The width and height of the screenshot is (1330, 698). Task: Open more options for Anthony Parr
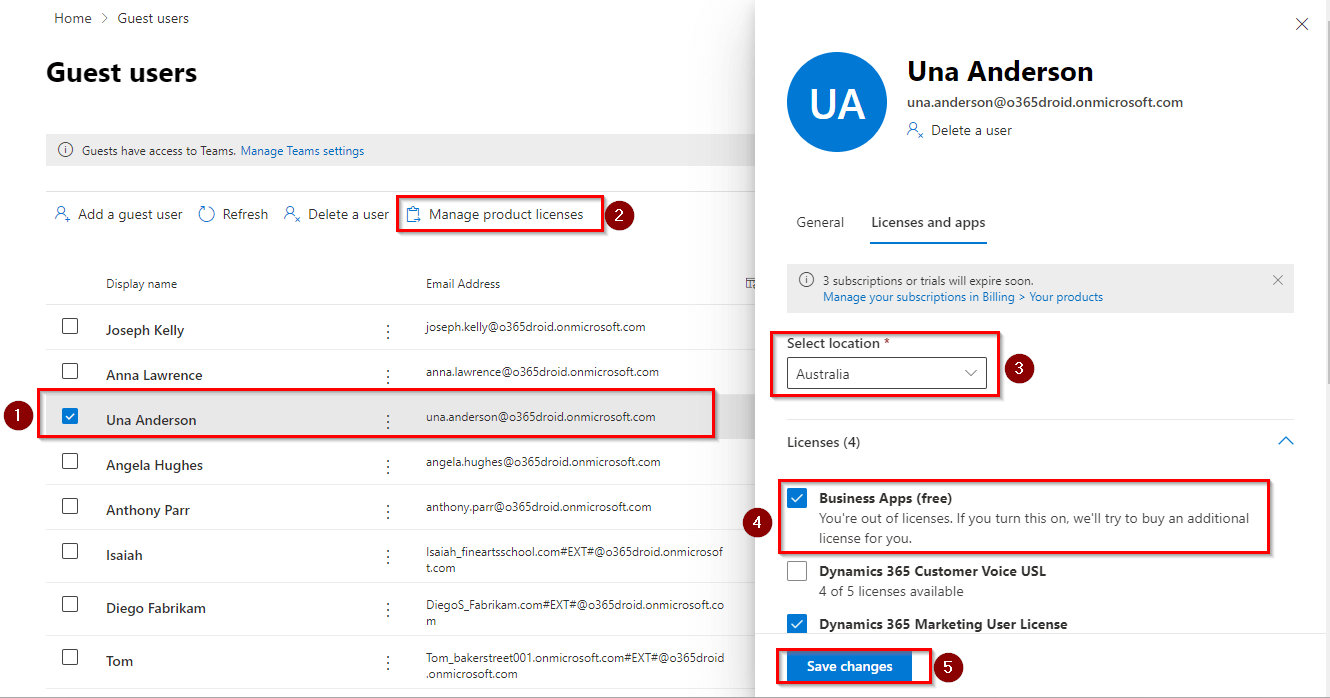[x=388, y=511]
